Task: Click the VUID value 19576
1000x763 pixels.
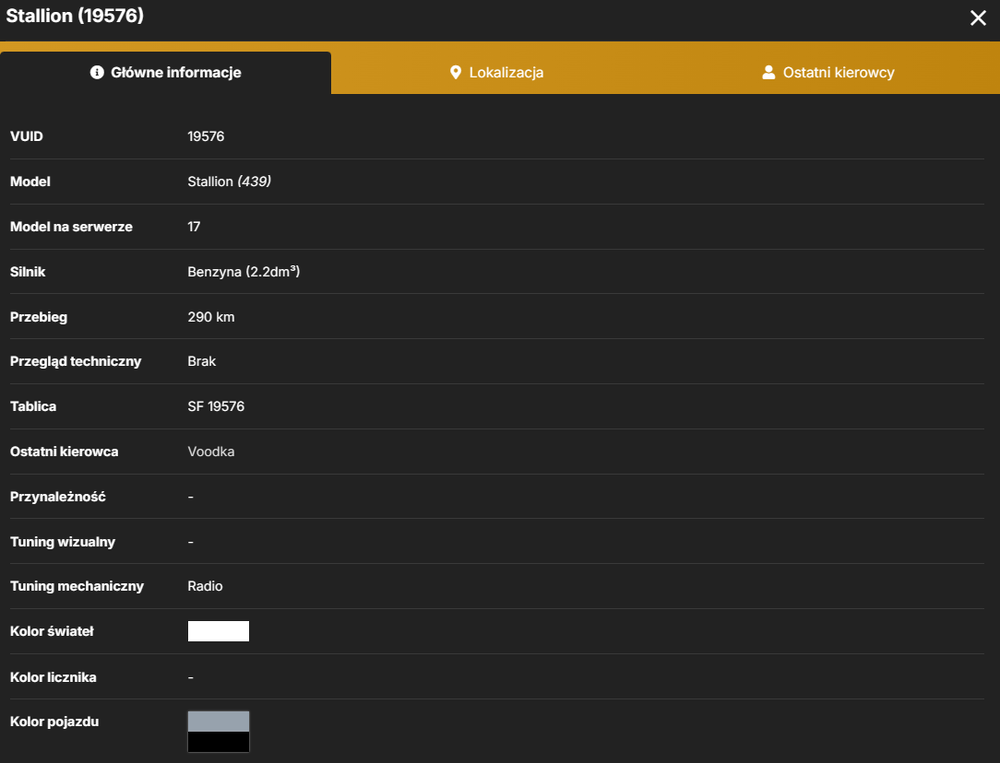Action: pyautogui.click(x=206, y=137)
